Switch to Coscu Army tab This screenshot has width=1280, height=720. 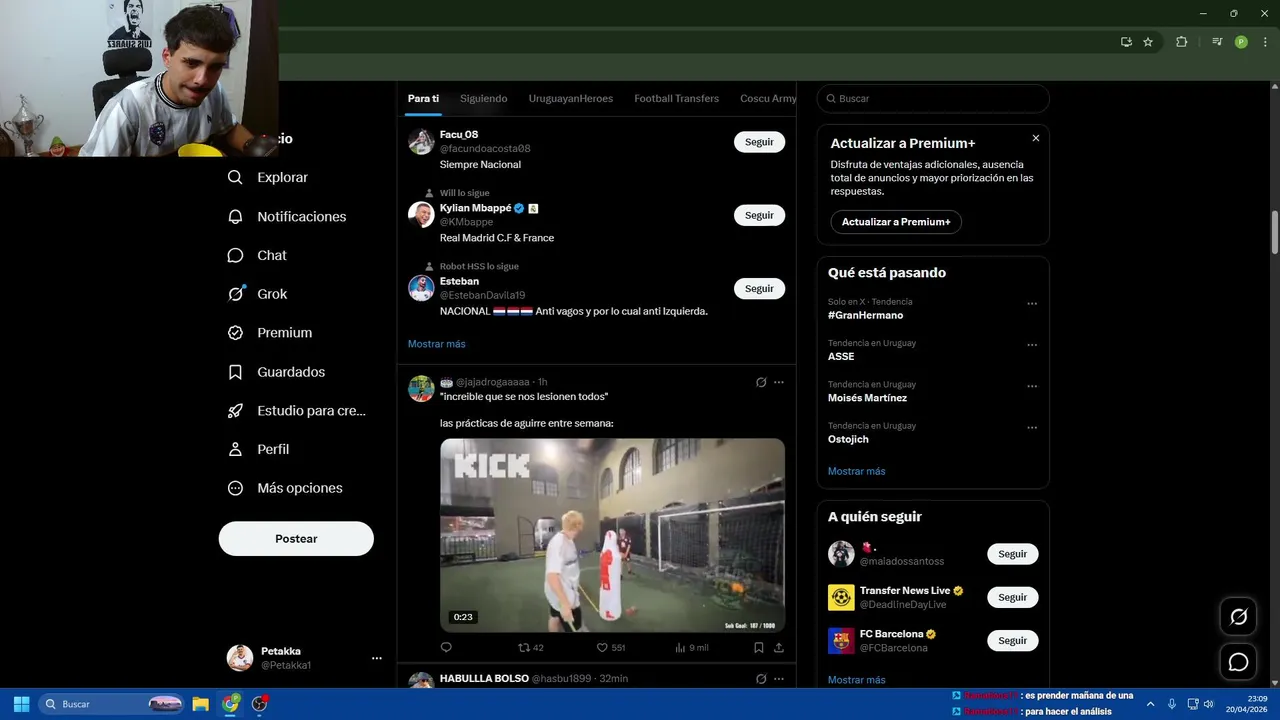pos(768,99)
